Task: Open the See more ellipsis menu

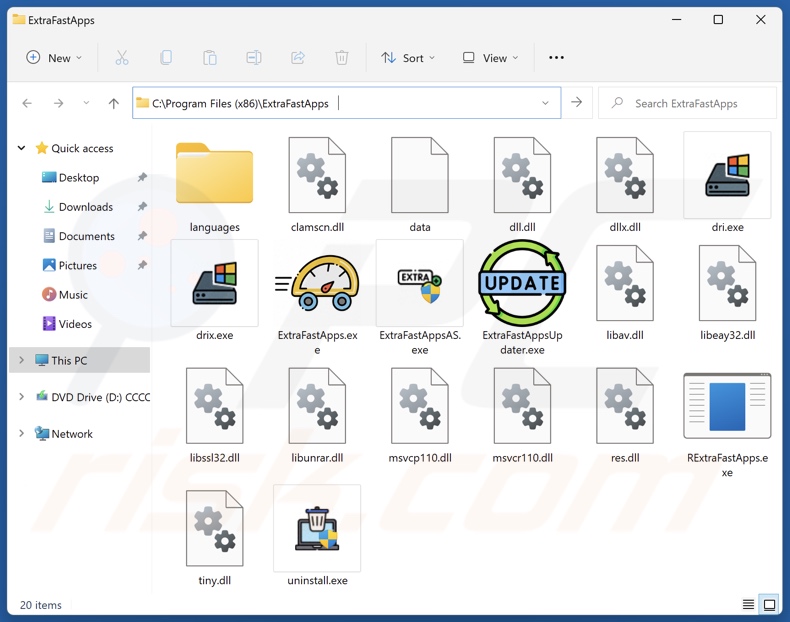Action: coord(556,58)
